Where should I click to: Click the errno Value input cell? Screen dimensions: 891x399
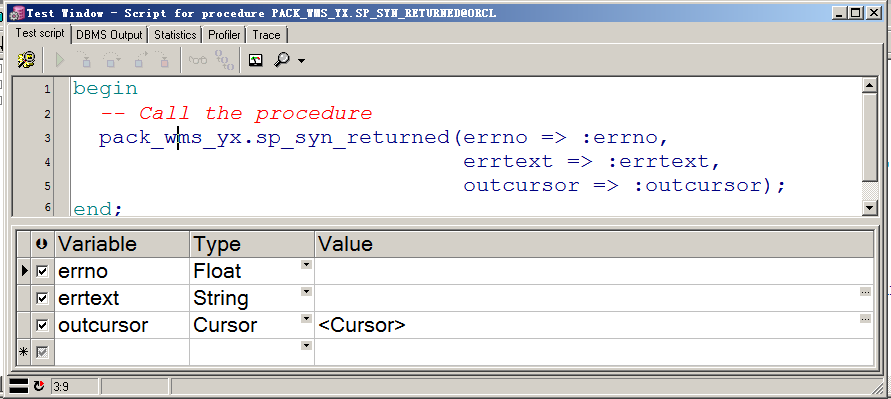point(594,271)
